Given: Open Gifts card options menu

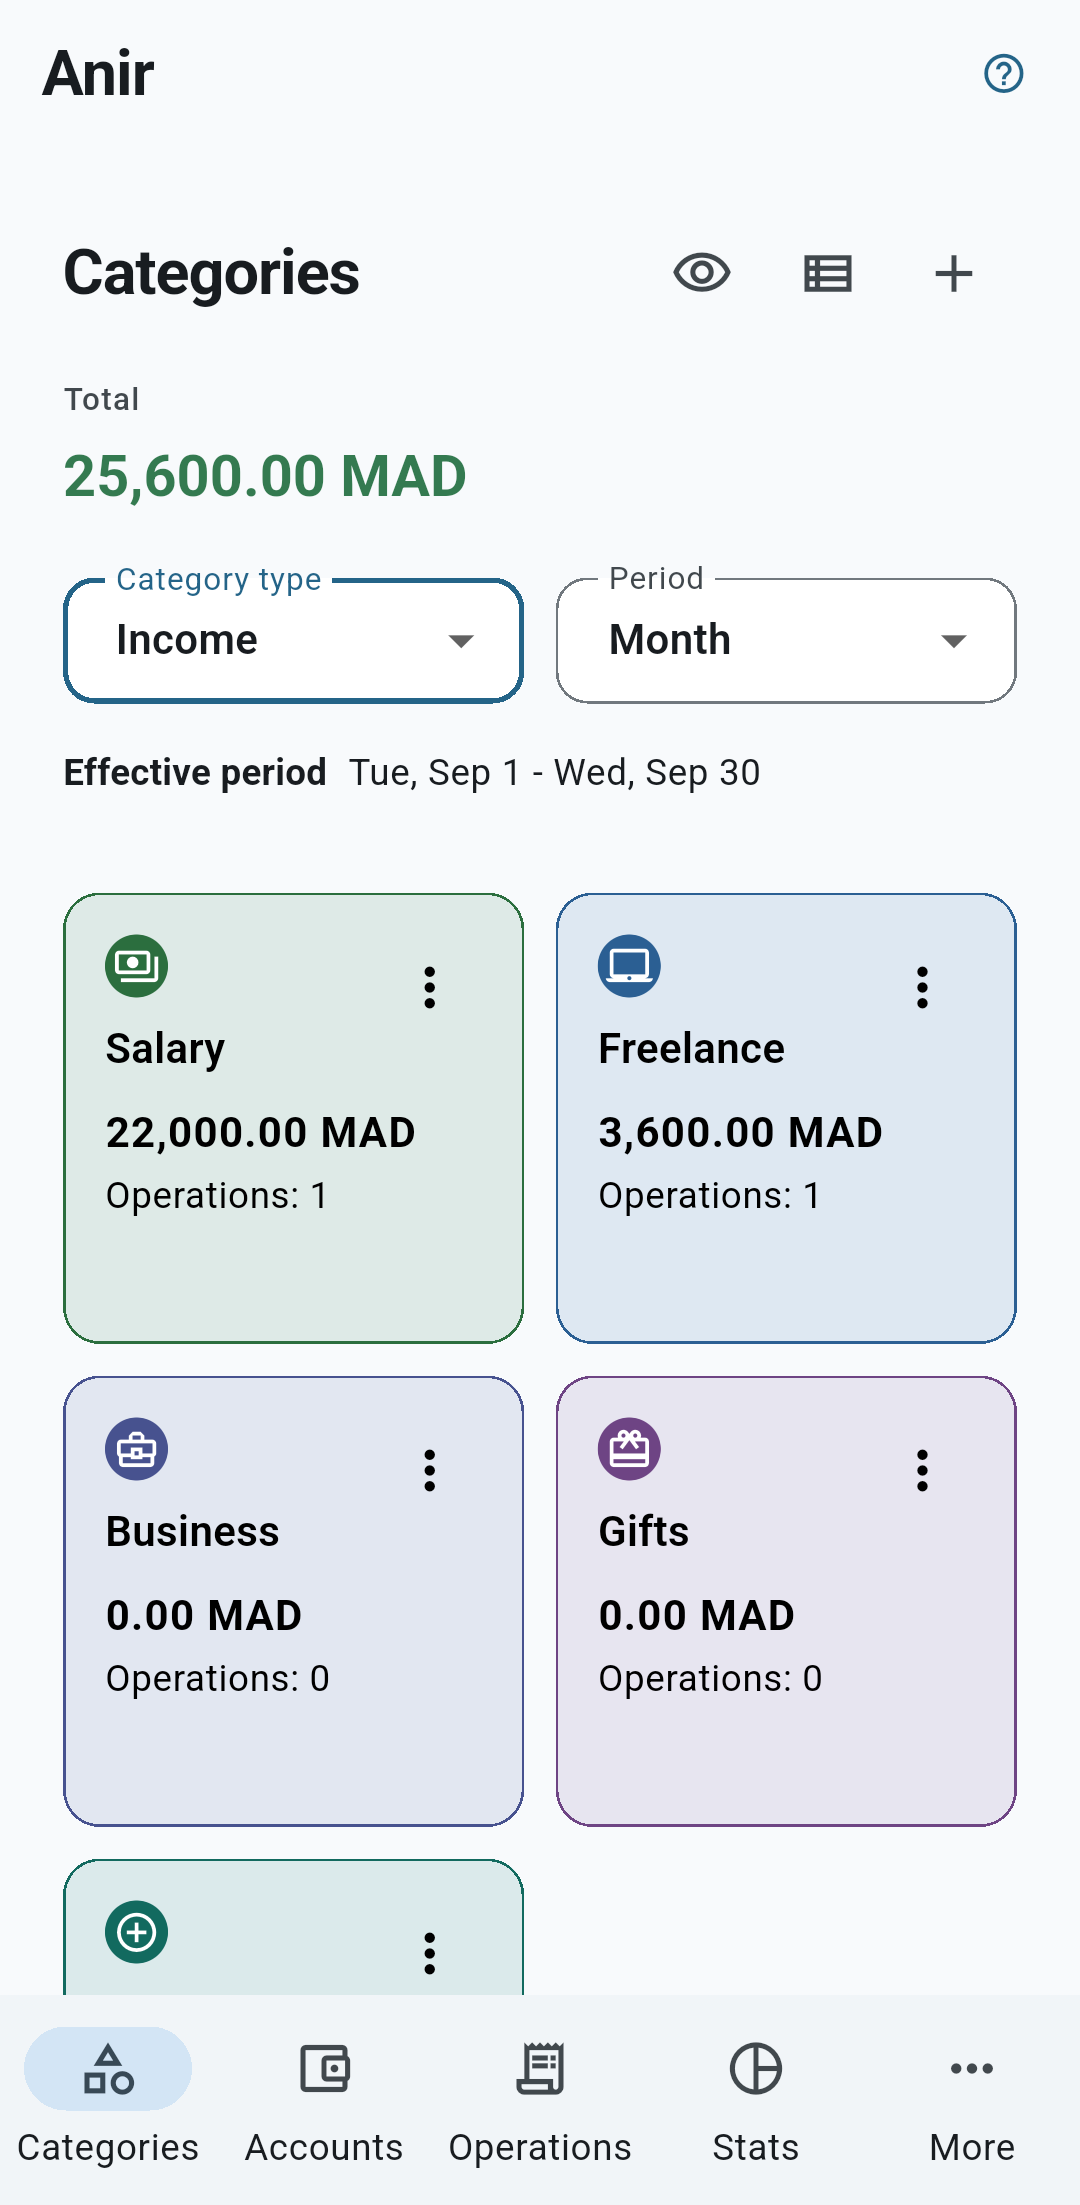Looking at the screenshot, I should click(922, 1471).
